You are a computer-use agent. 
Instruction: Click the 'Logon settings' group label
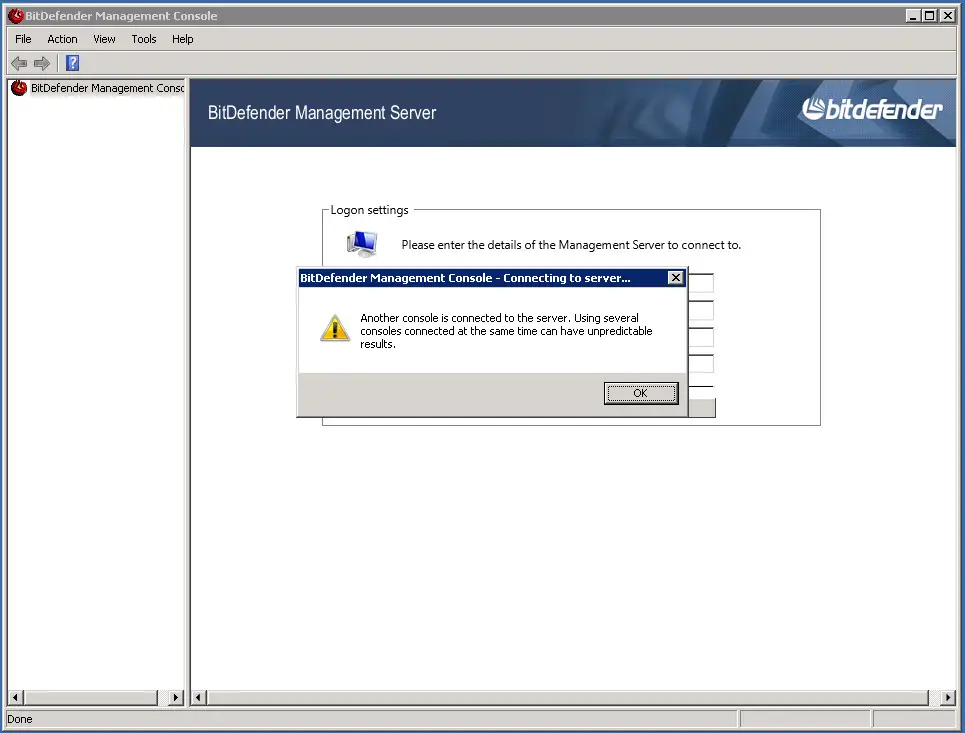pos(369,210)
